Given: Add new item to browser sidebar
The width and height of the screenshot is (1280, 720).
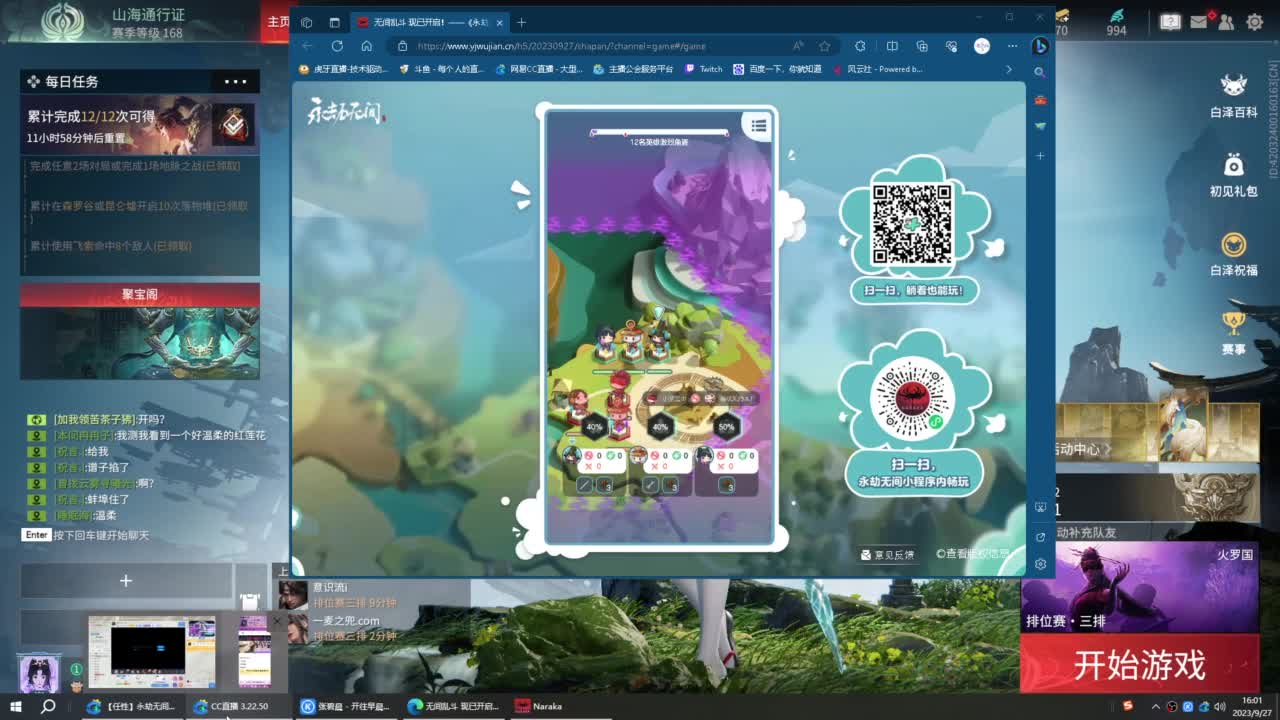Looking at the screenshot, I should [1040, 155].
